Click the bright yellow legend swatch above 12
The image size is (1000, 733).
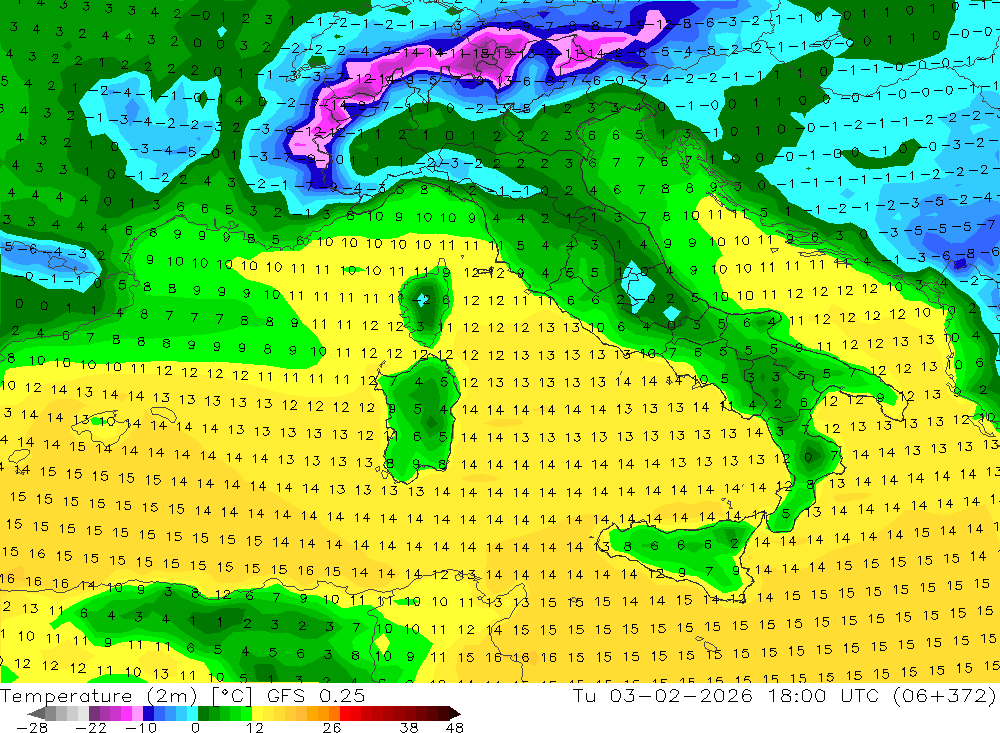click(x=258, y=713)
